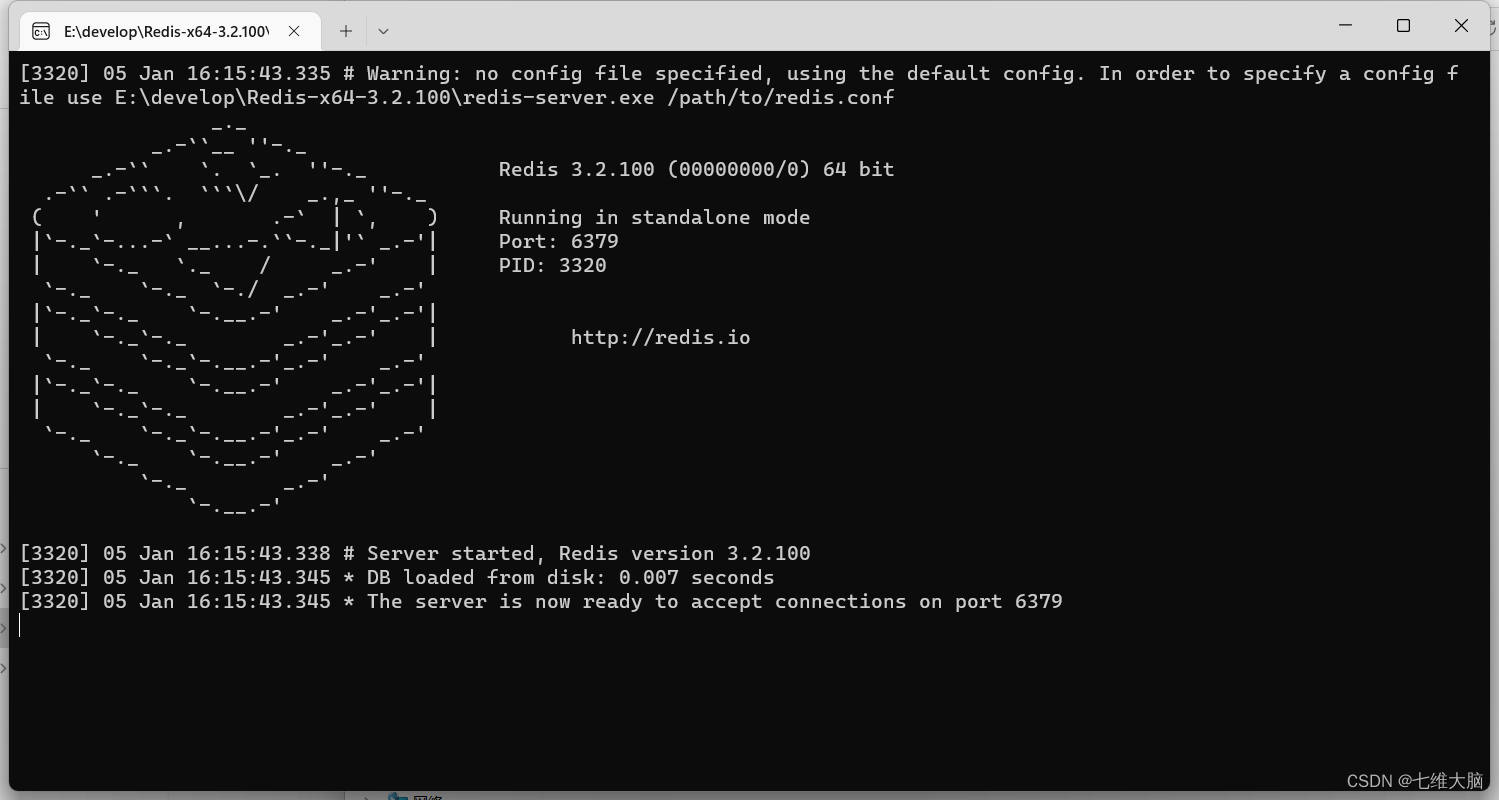Click the first chevron arrow on the left screen edge
Image resolution: width=1499 pixels, height=800 pixels.
tap(6, 547)
